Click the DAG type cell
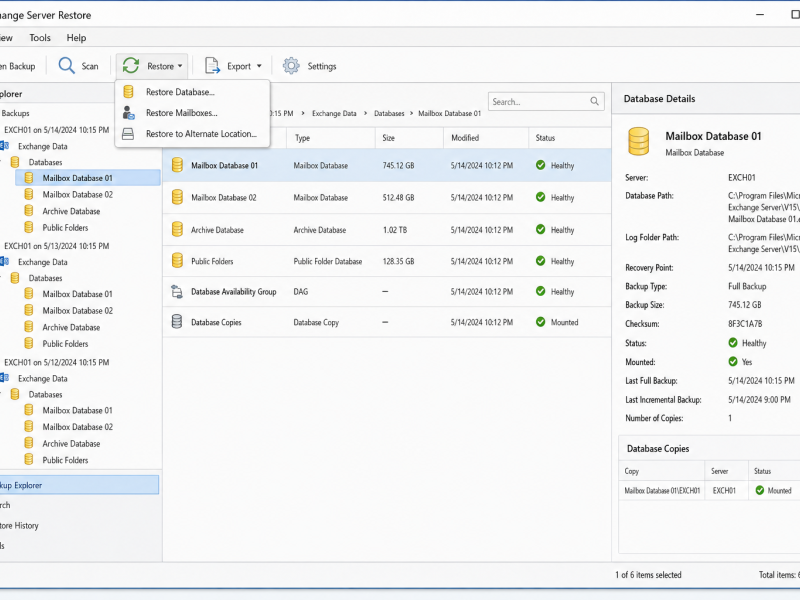 (301, 292)
